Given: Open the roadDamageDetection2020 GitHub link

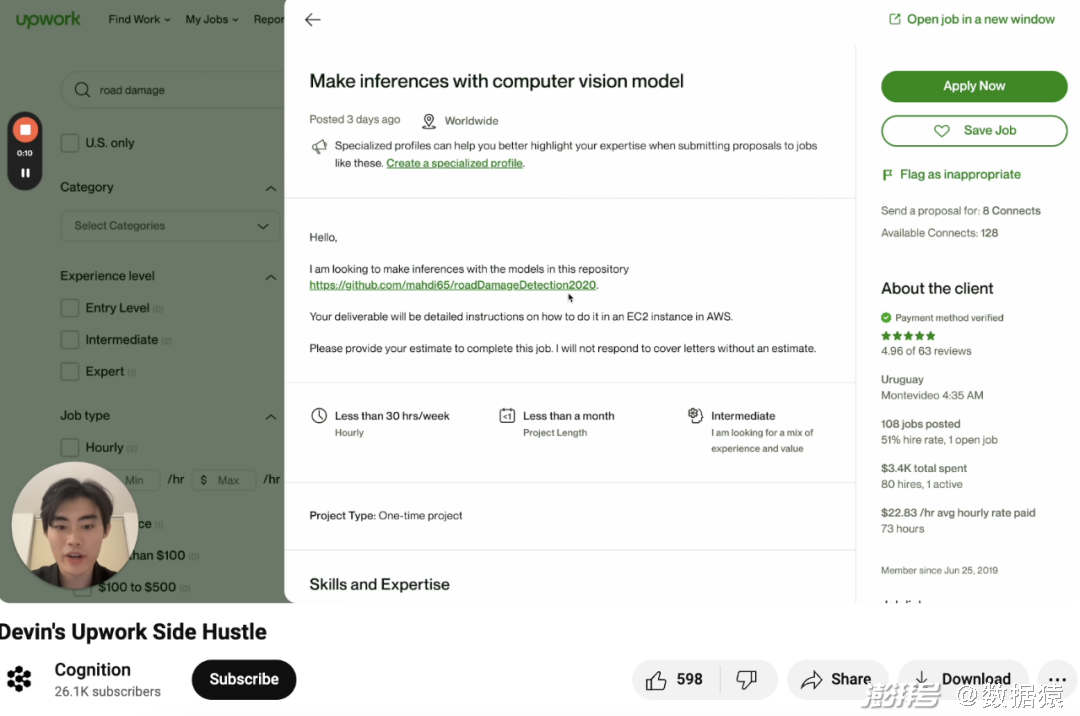Looking at the screenshot, I should coord(453,285).
